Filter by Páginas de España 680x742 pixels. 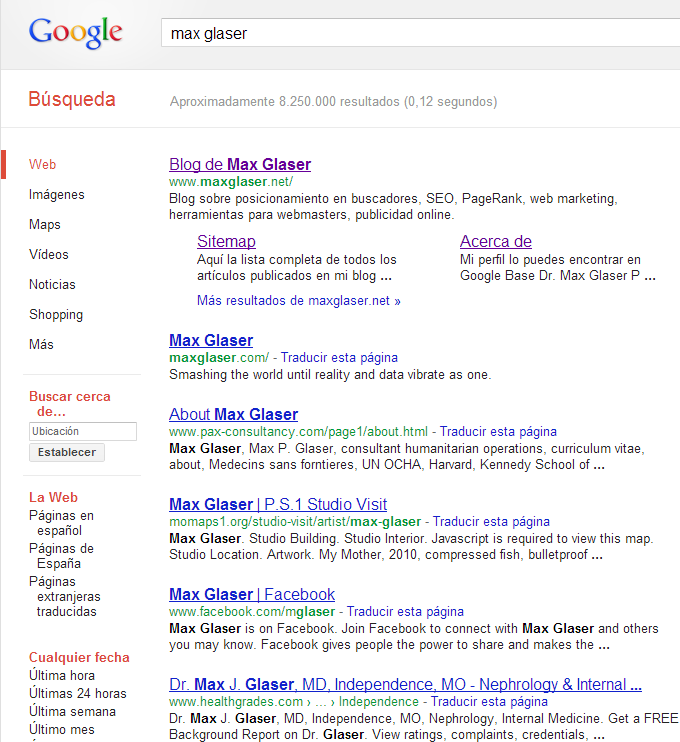pyautogui.click(x=62, y=556)
